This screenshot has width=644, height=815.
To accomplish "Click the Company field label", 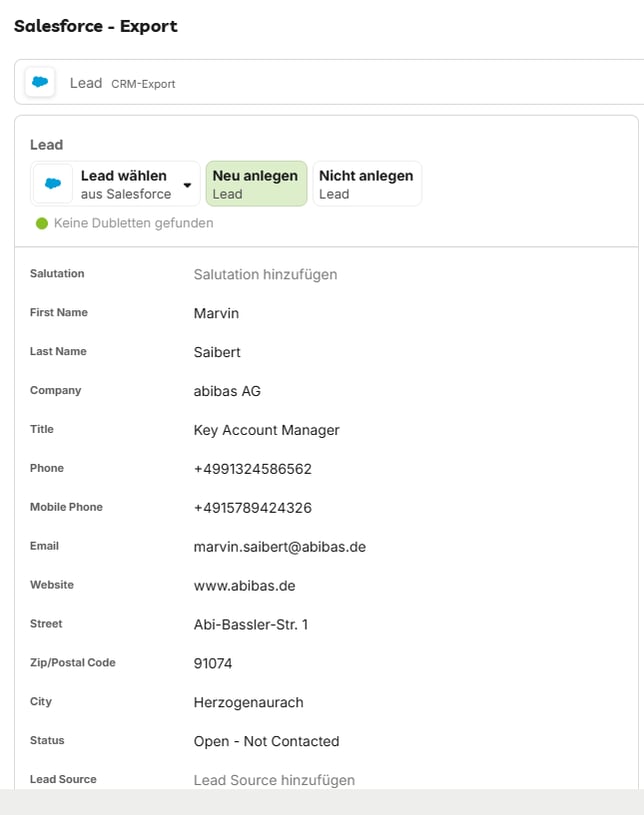I will 56,390.
